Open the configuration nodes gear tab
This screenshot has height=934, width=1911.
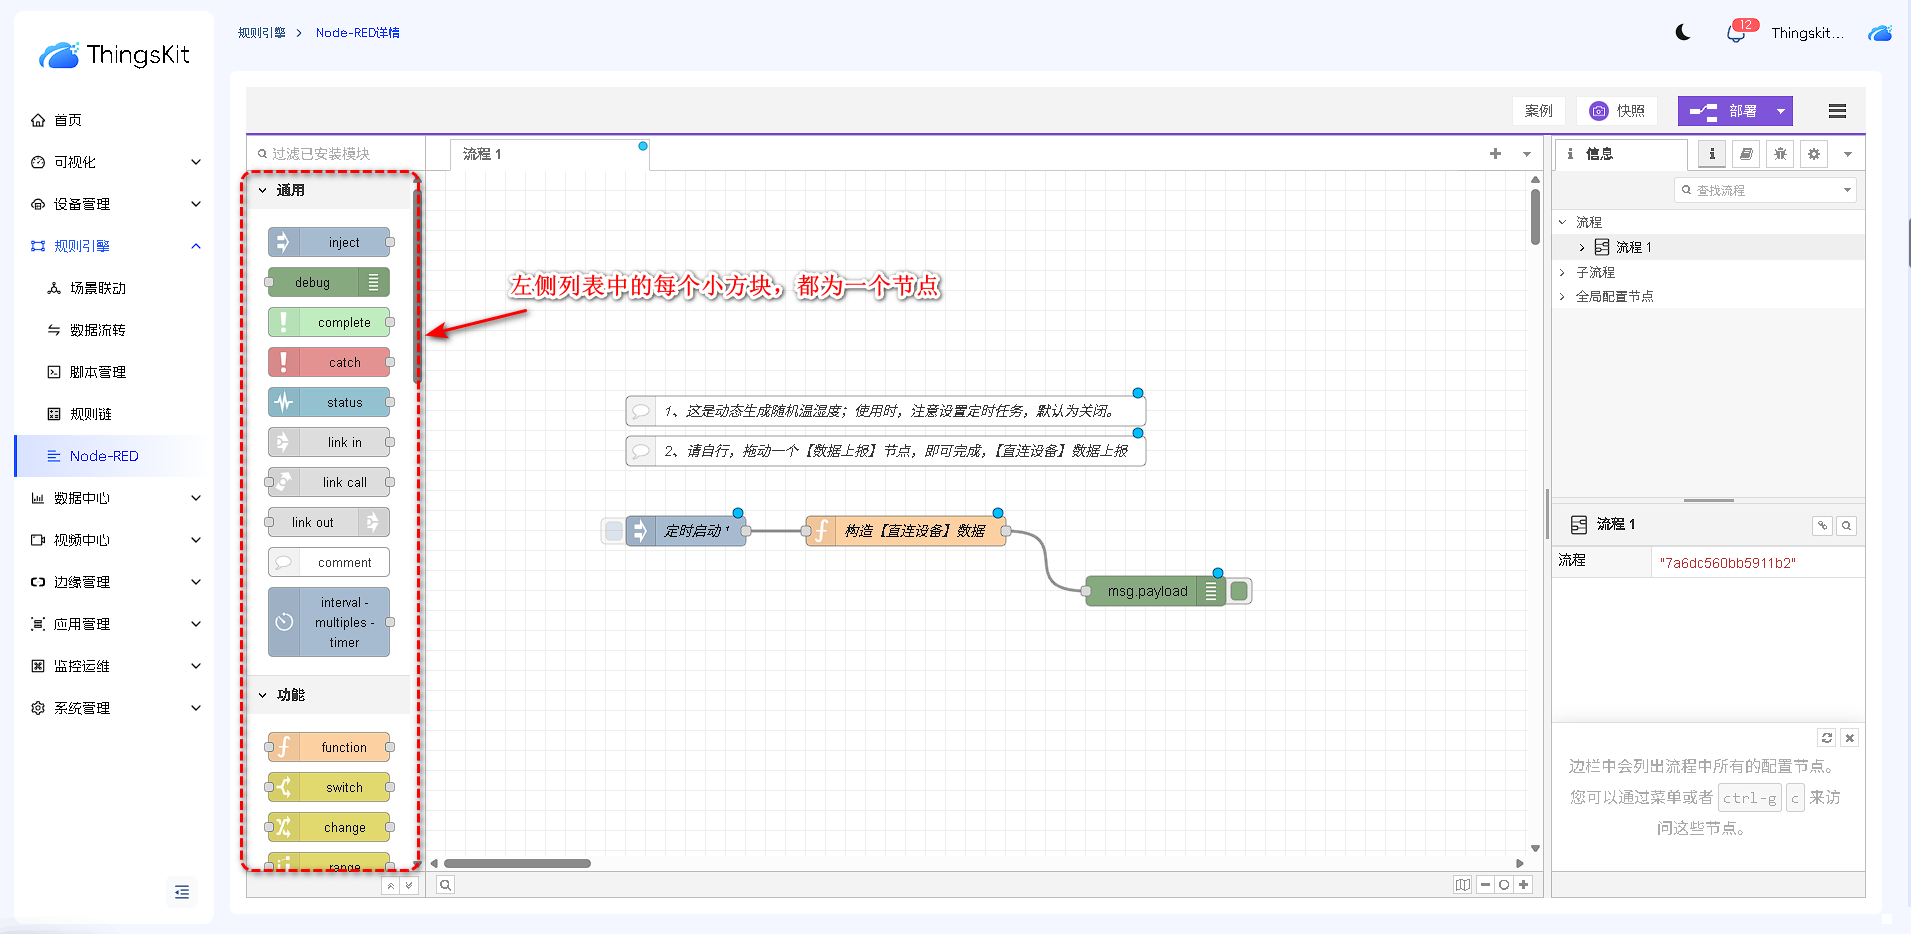[1814, 154]
